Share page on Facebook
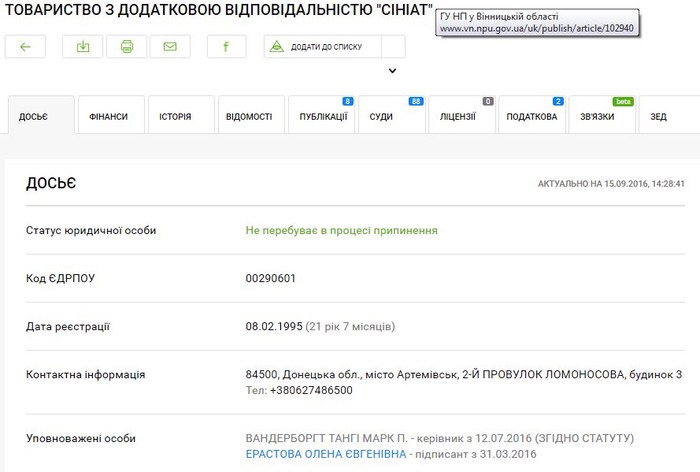Screen dimensions: 700x472 pos(226,46)
